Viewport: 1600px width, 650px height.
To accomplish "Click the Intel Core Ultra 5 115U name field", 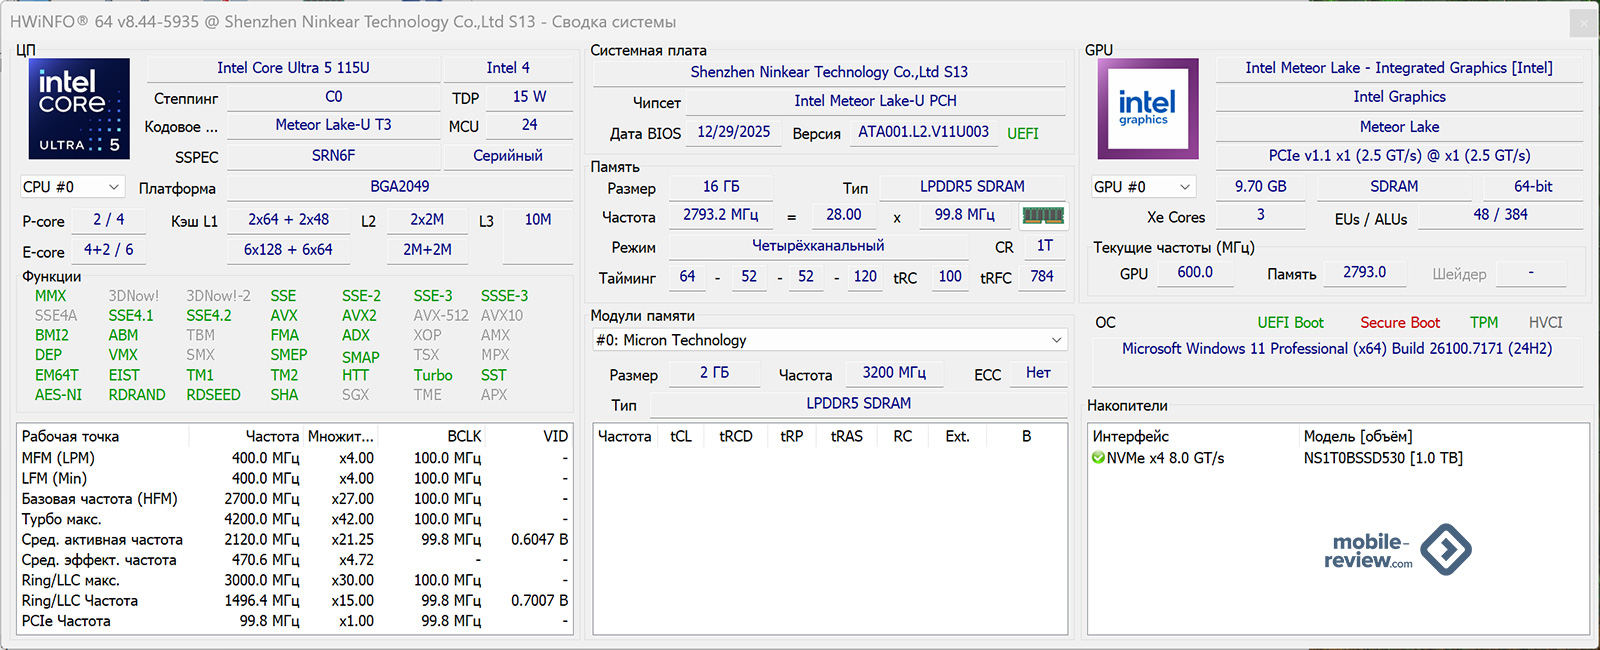I will coord(293,68).
